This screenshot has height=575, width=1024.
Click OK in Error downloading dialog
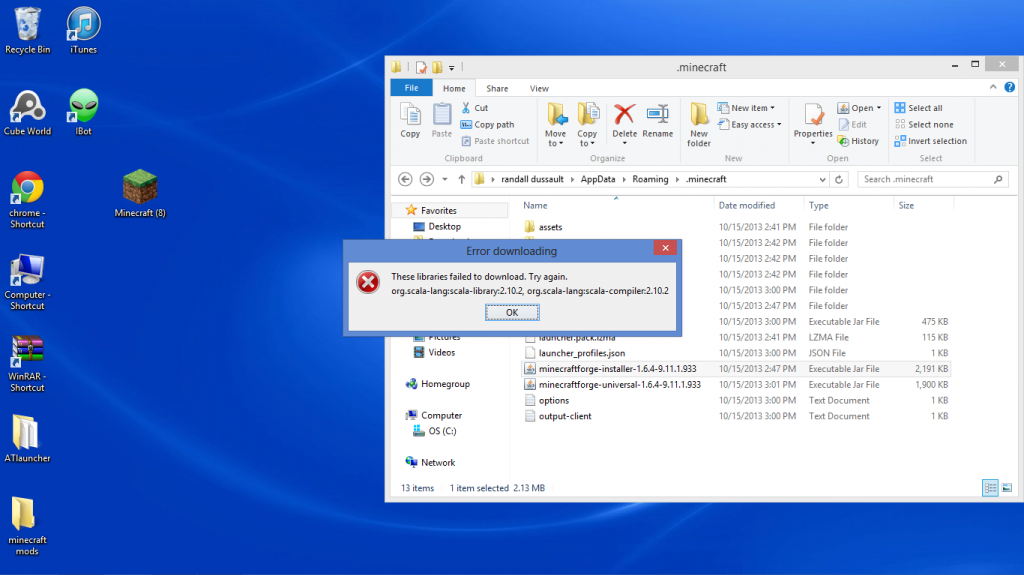(x=511, y=312)
